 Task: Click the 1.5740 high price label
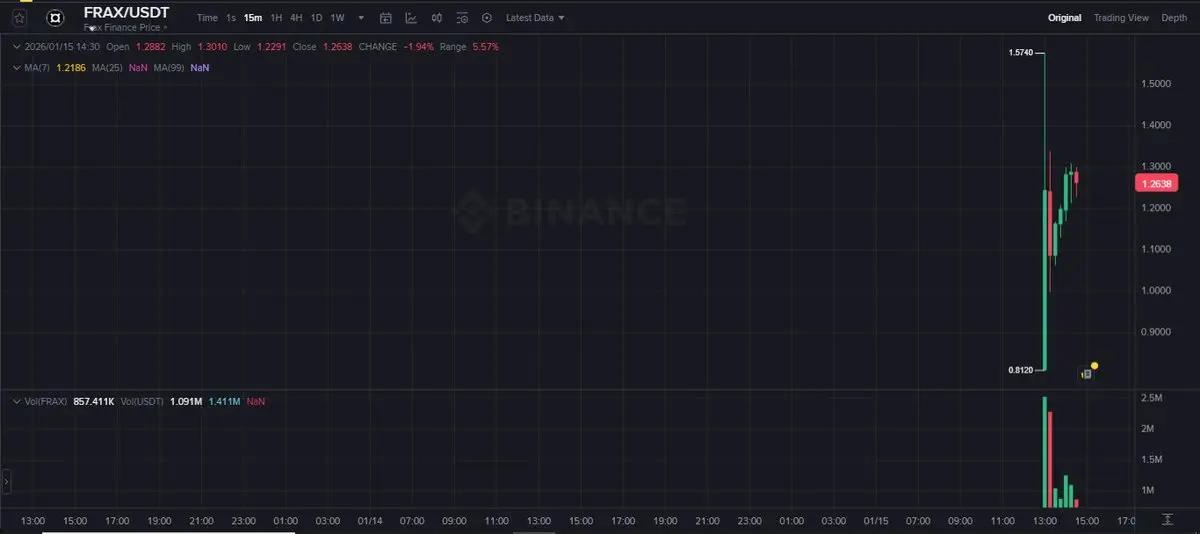(1023, 51)
